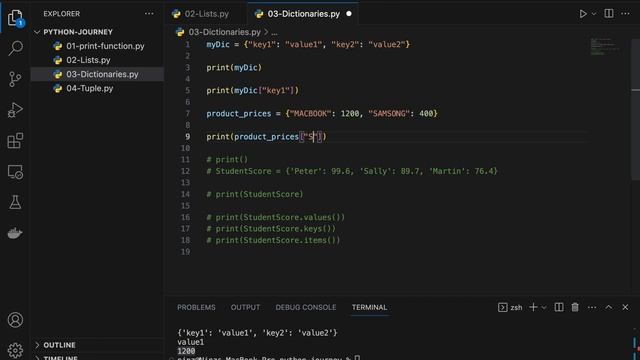Expand the OUTLINE section
The image size is (640, 360).
(x=59, y=345)
